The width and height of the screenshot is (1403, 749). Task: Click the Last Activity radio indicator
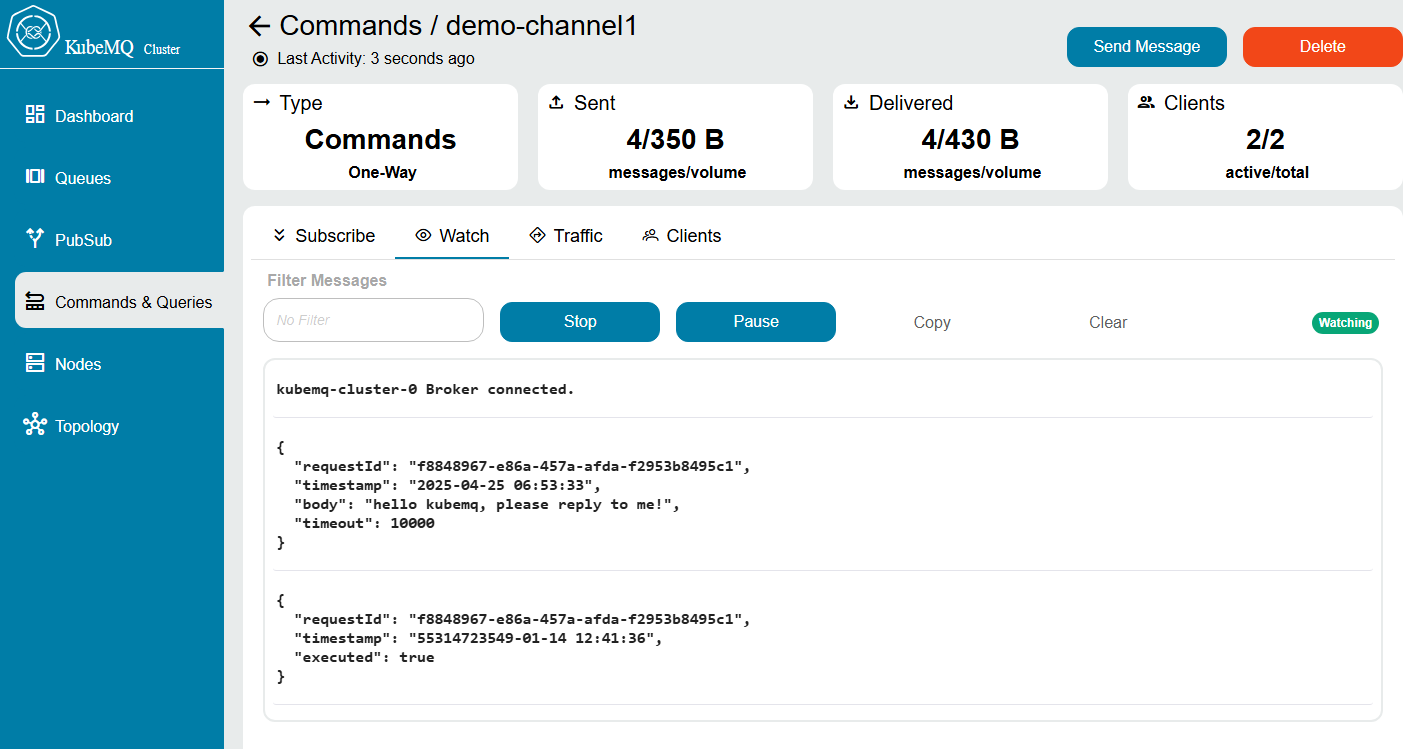pos(261,59)
